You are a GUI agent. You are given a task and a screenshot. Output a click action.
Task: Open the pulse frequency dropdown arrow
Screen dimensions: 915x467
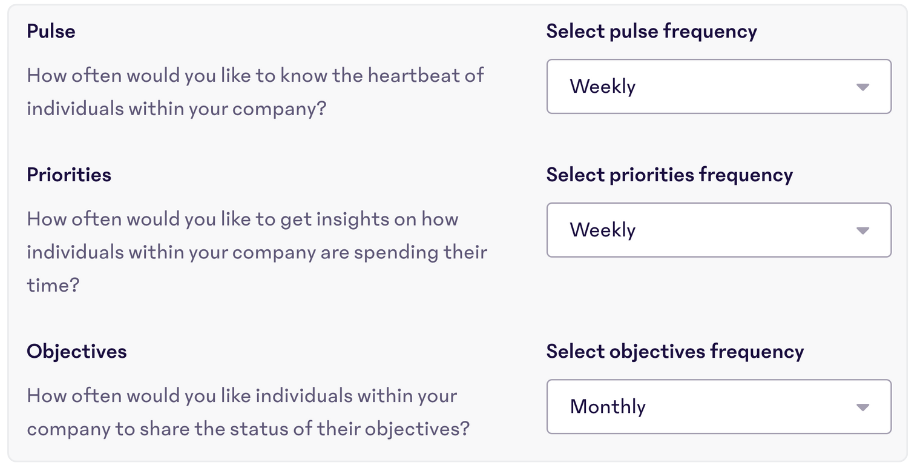[862, 87]
